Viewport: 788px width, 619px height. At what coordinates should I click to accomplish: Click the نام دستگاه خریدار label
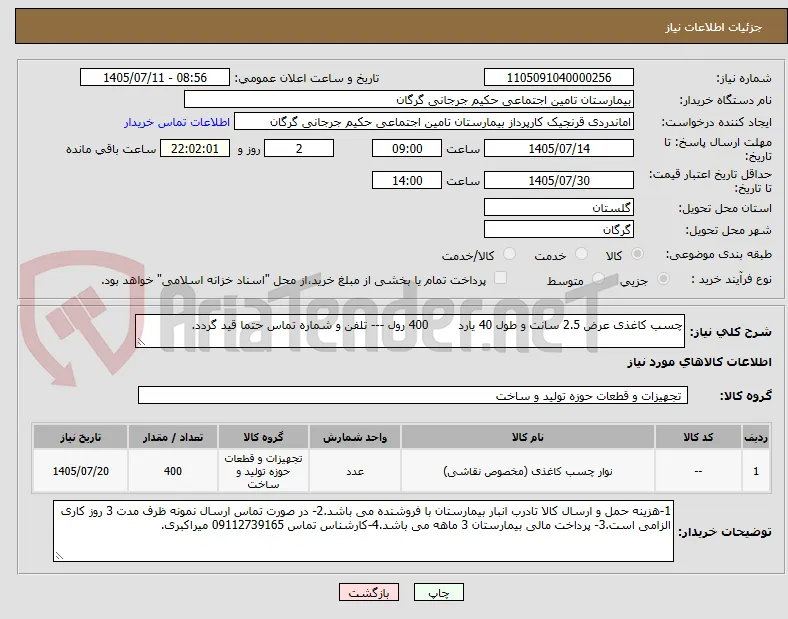[726, 100]
